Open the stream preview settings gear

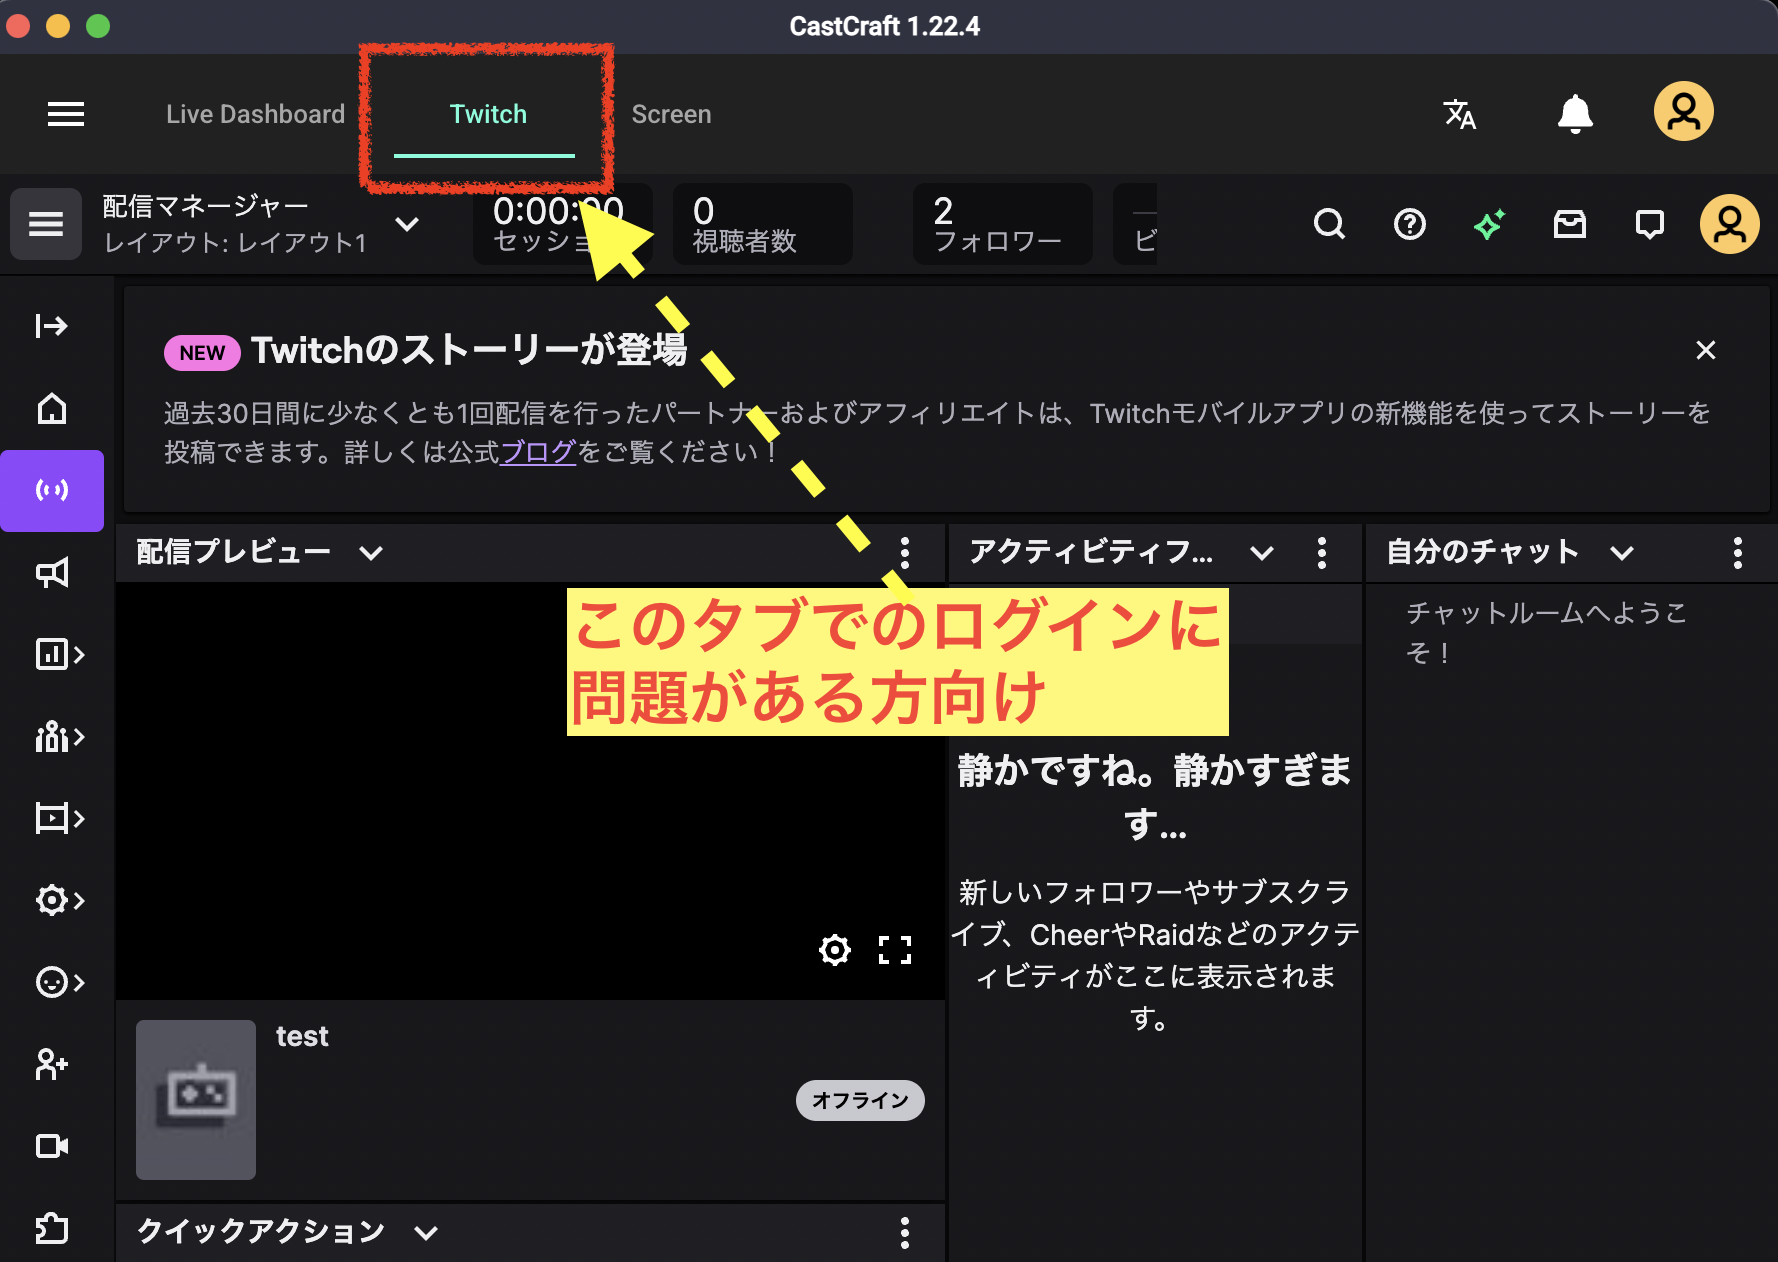click(x=835, y=949)
